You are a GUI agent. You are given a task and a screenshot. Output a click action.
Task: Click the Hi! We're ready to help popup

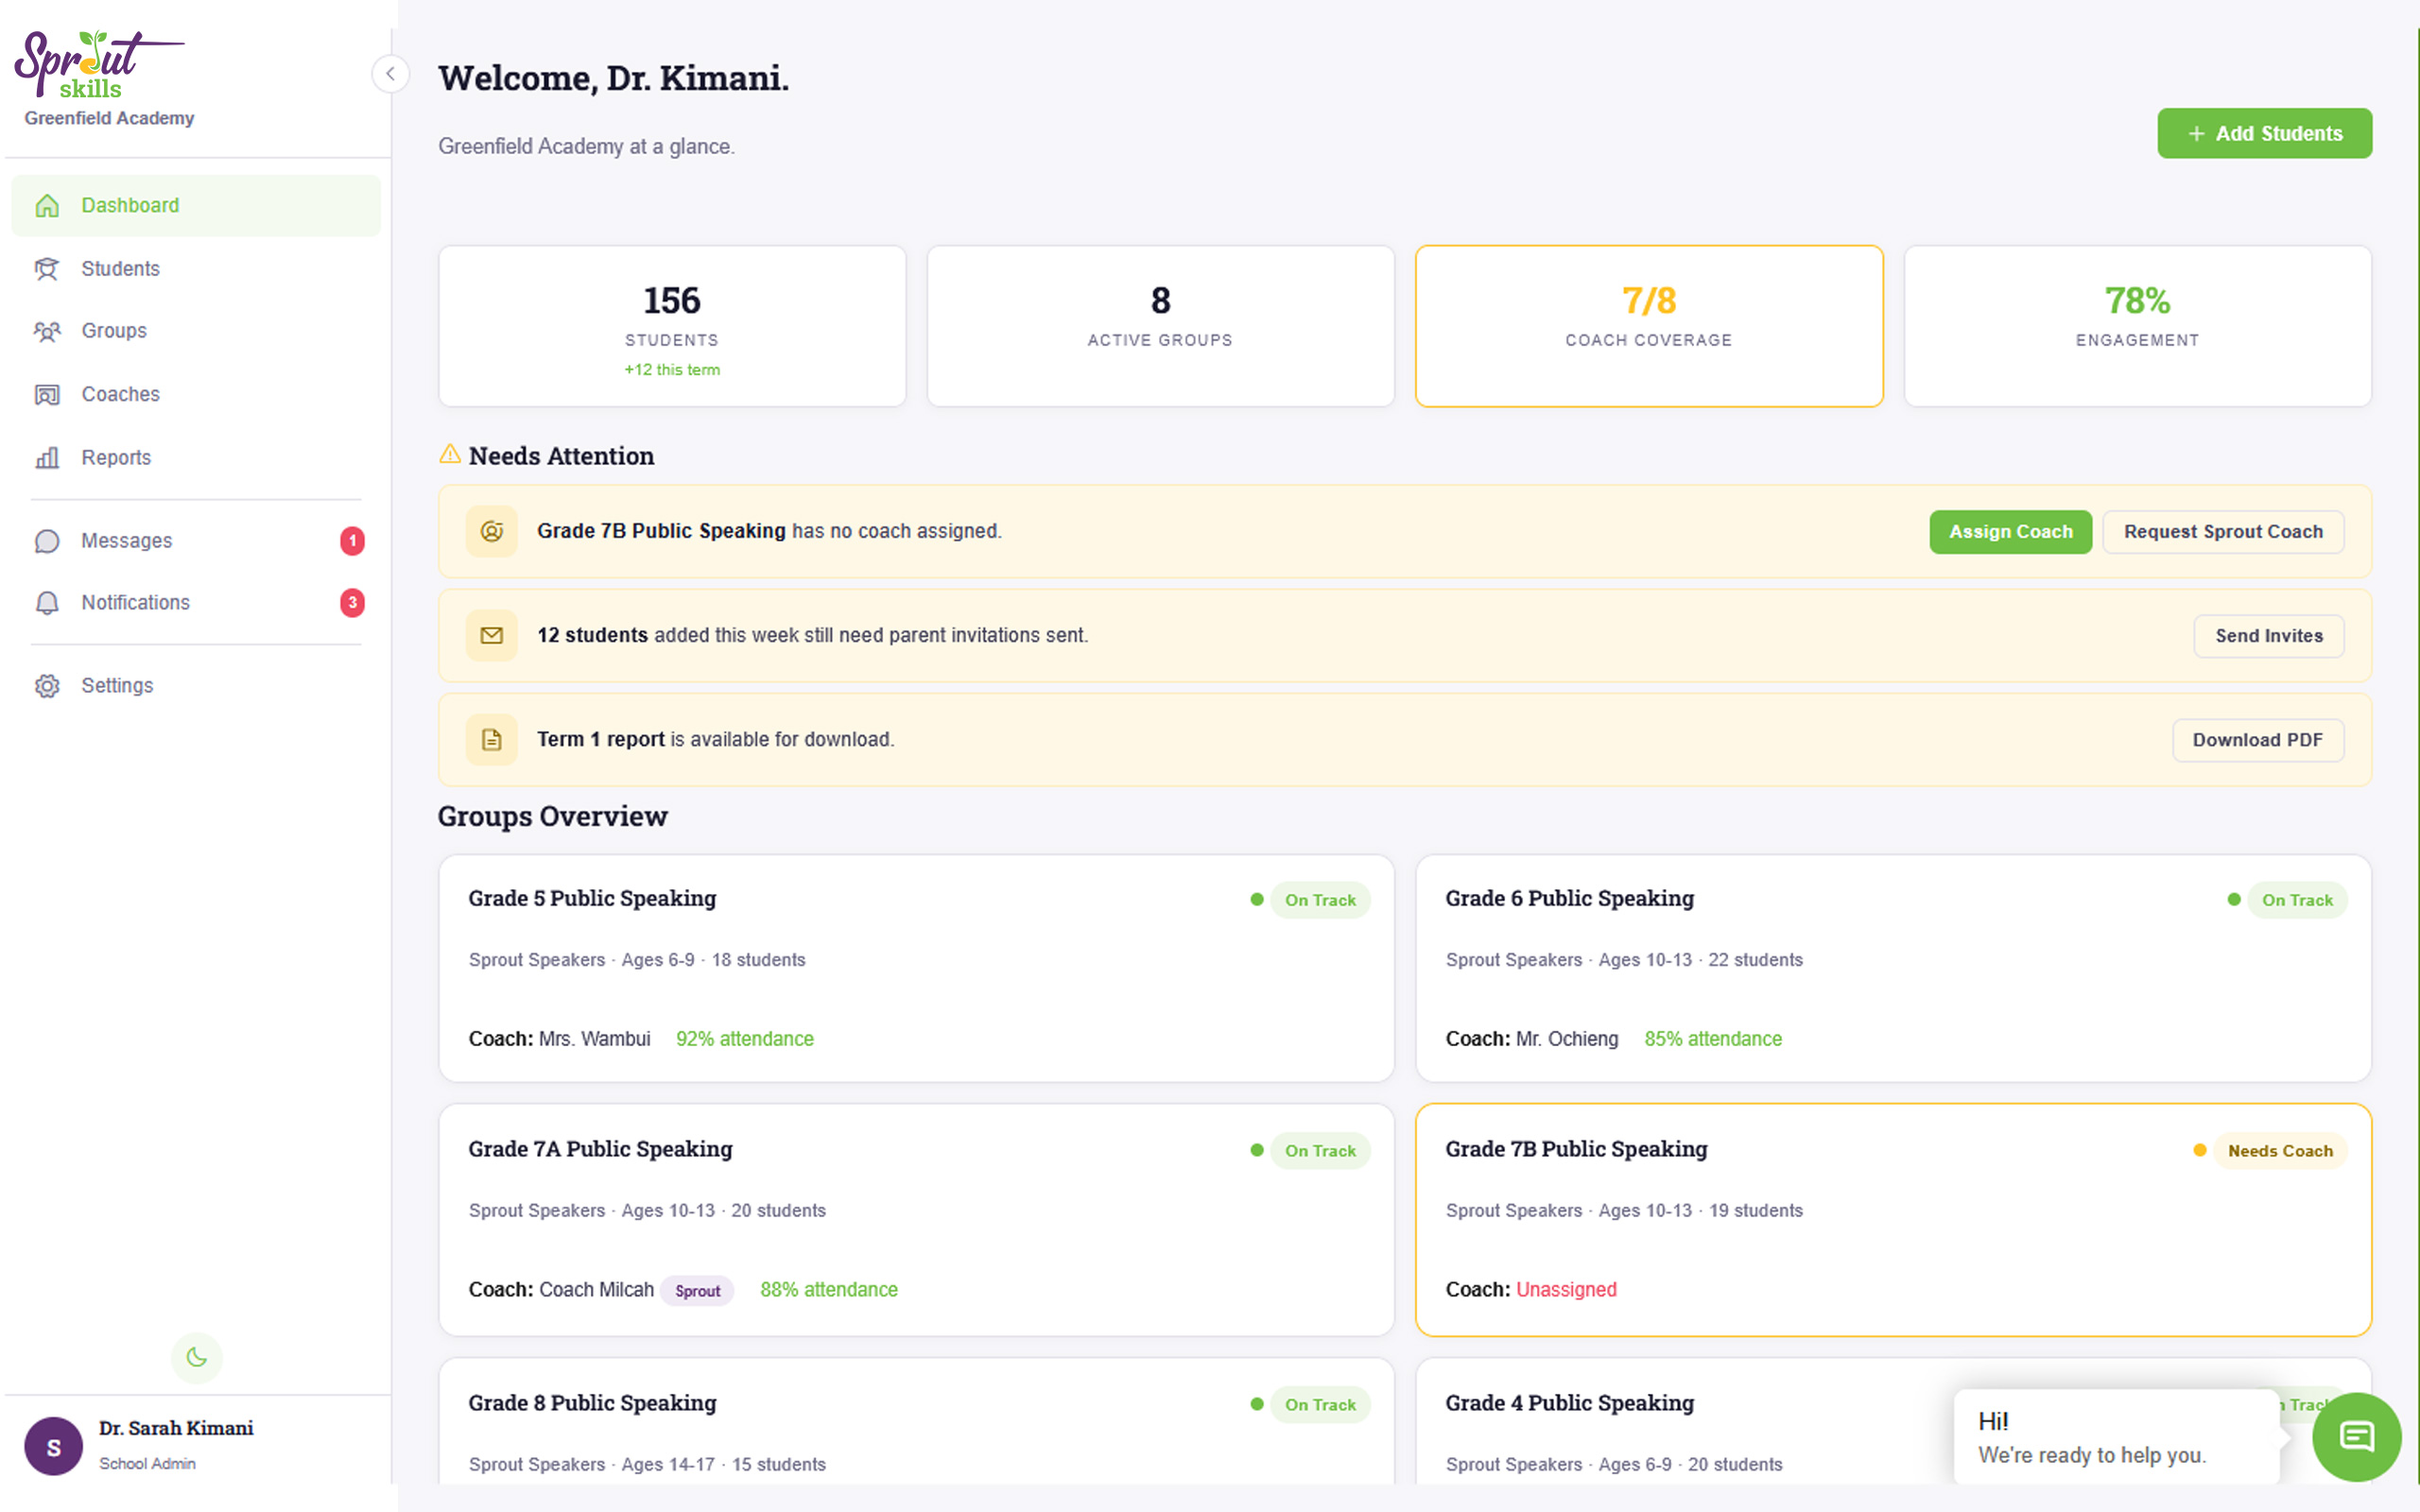(2115, 1437)
